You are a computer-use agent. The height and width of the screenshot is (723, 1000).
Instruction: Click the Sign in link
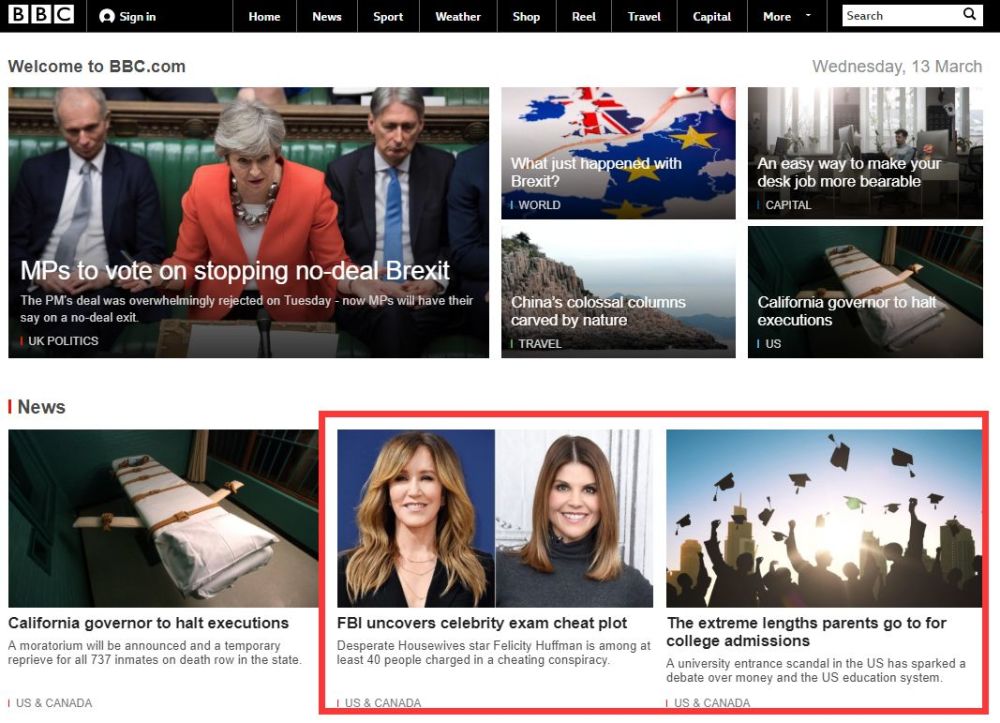(x=137, y=17)
